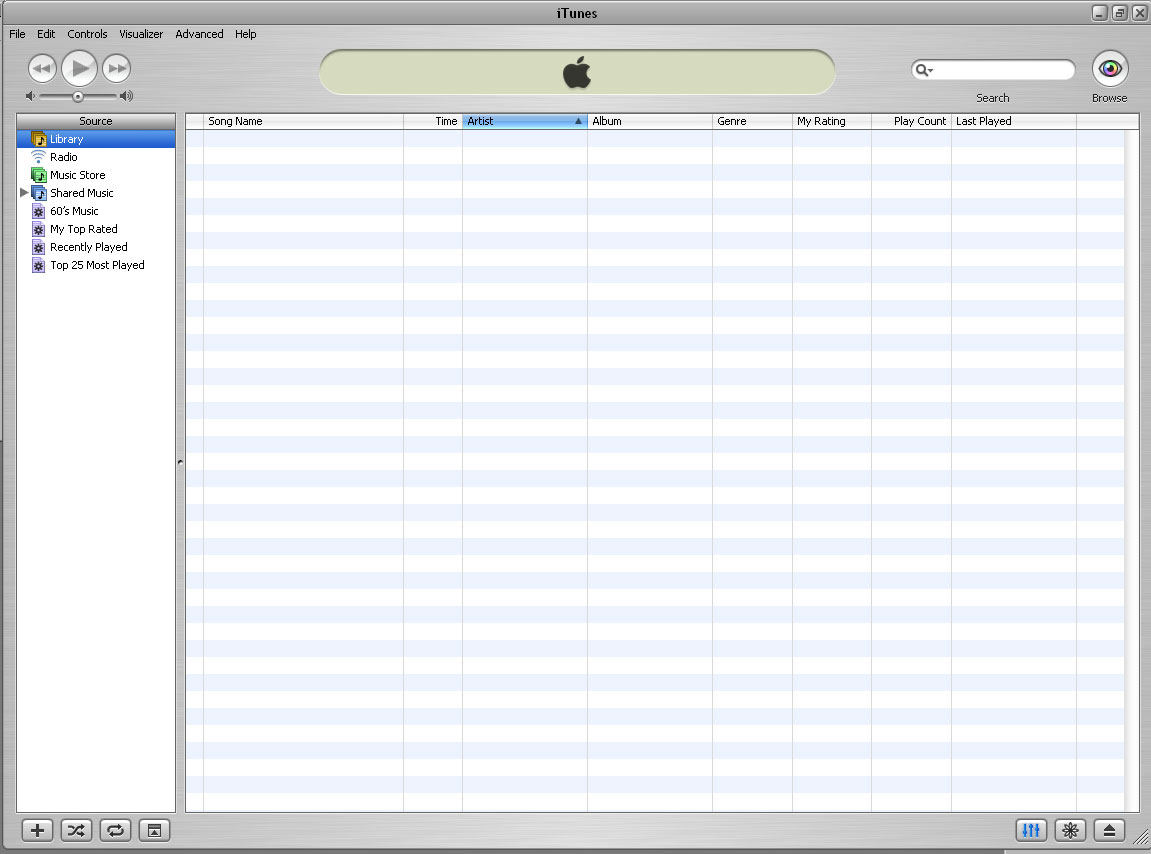Click the My Top Rated gear icon
Image resolution: width=1151 pixels, height=854 pixels.
click(39, 229)
